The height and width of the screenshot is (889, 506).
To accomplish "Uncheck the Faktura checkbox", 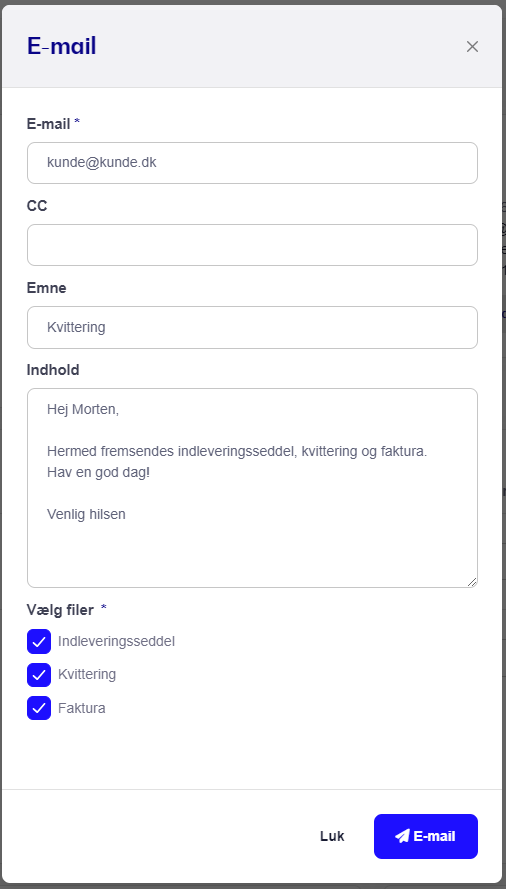I will (39, 708).
